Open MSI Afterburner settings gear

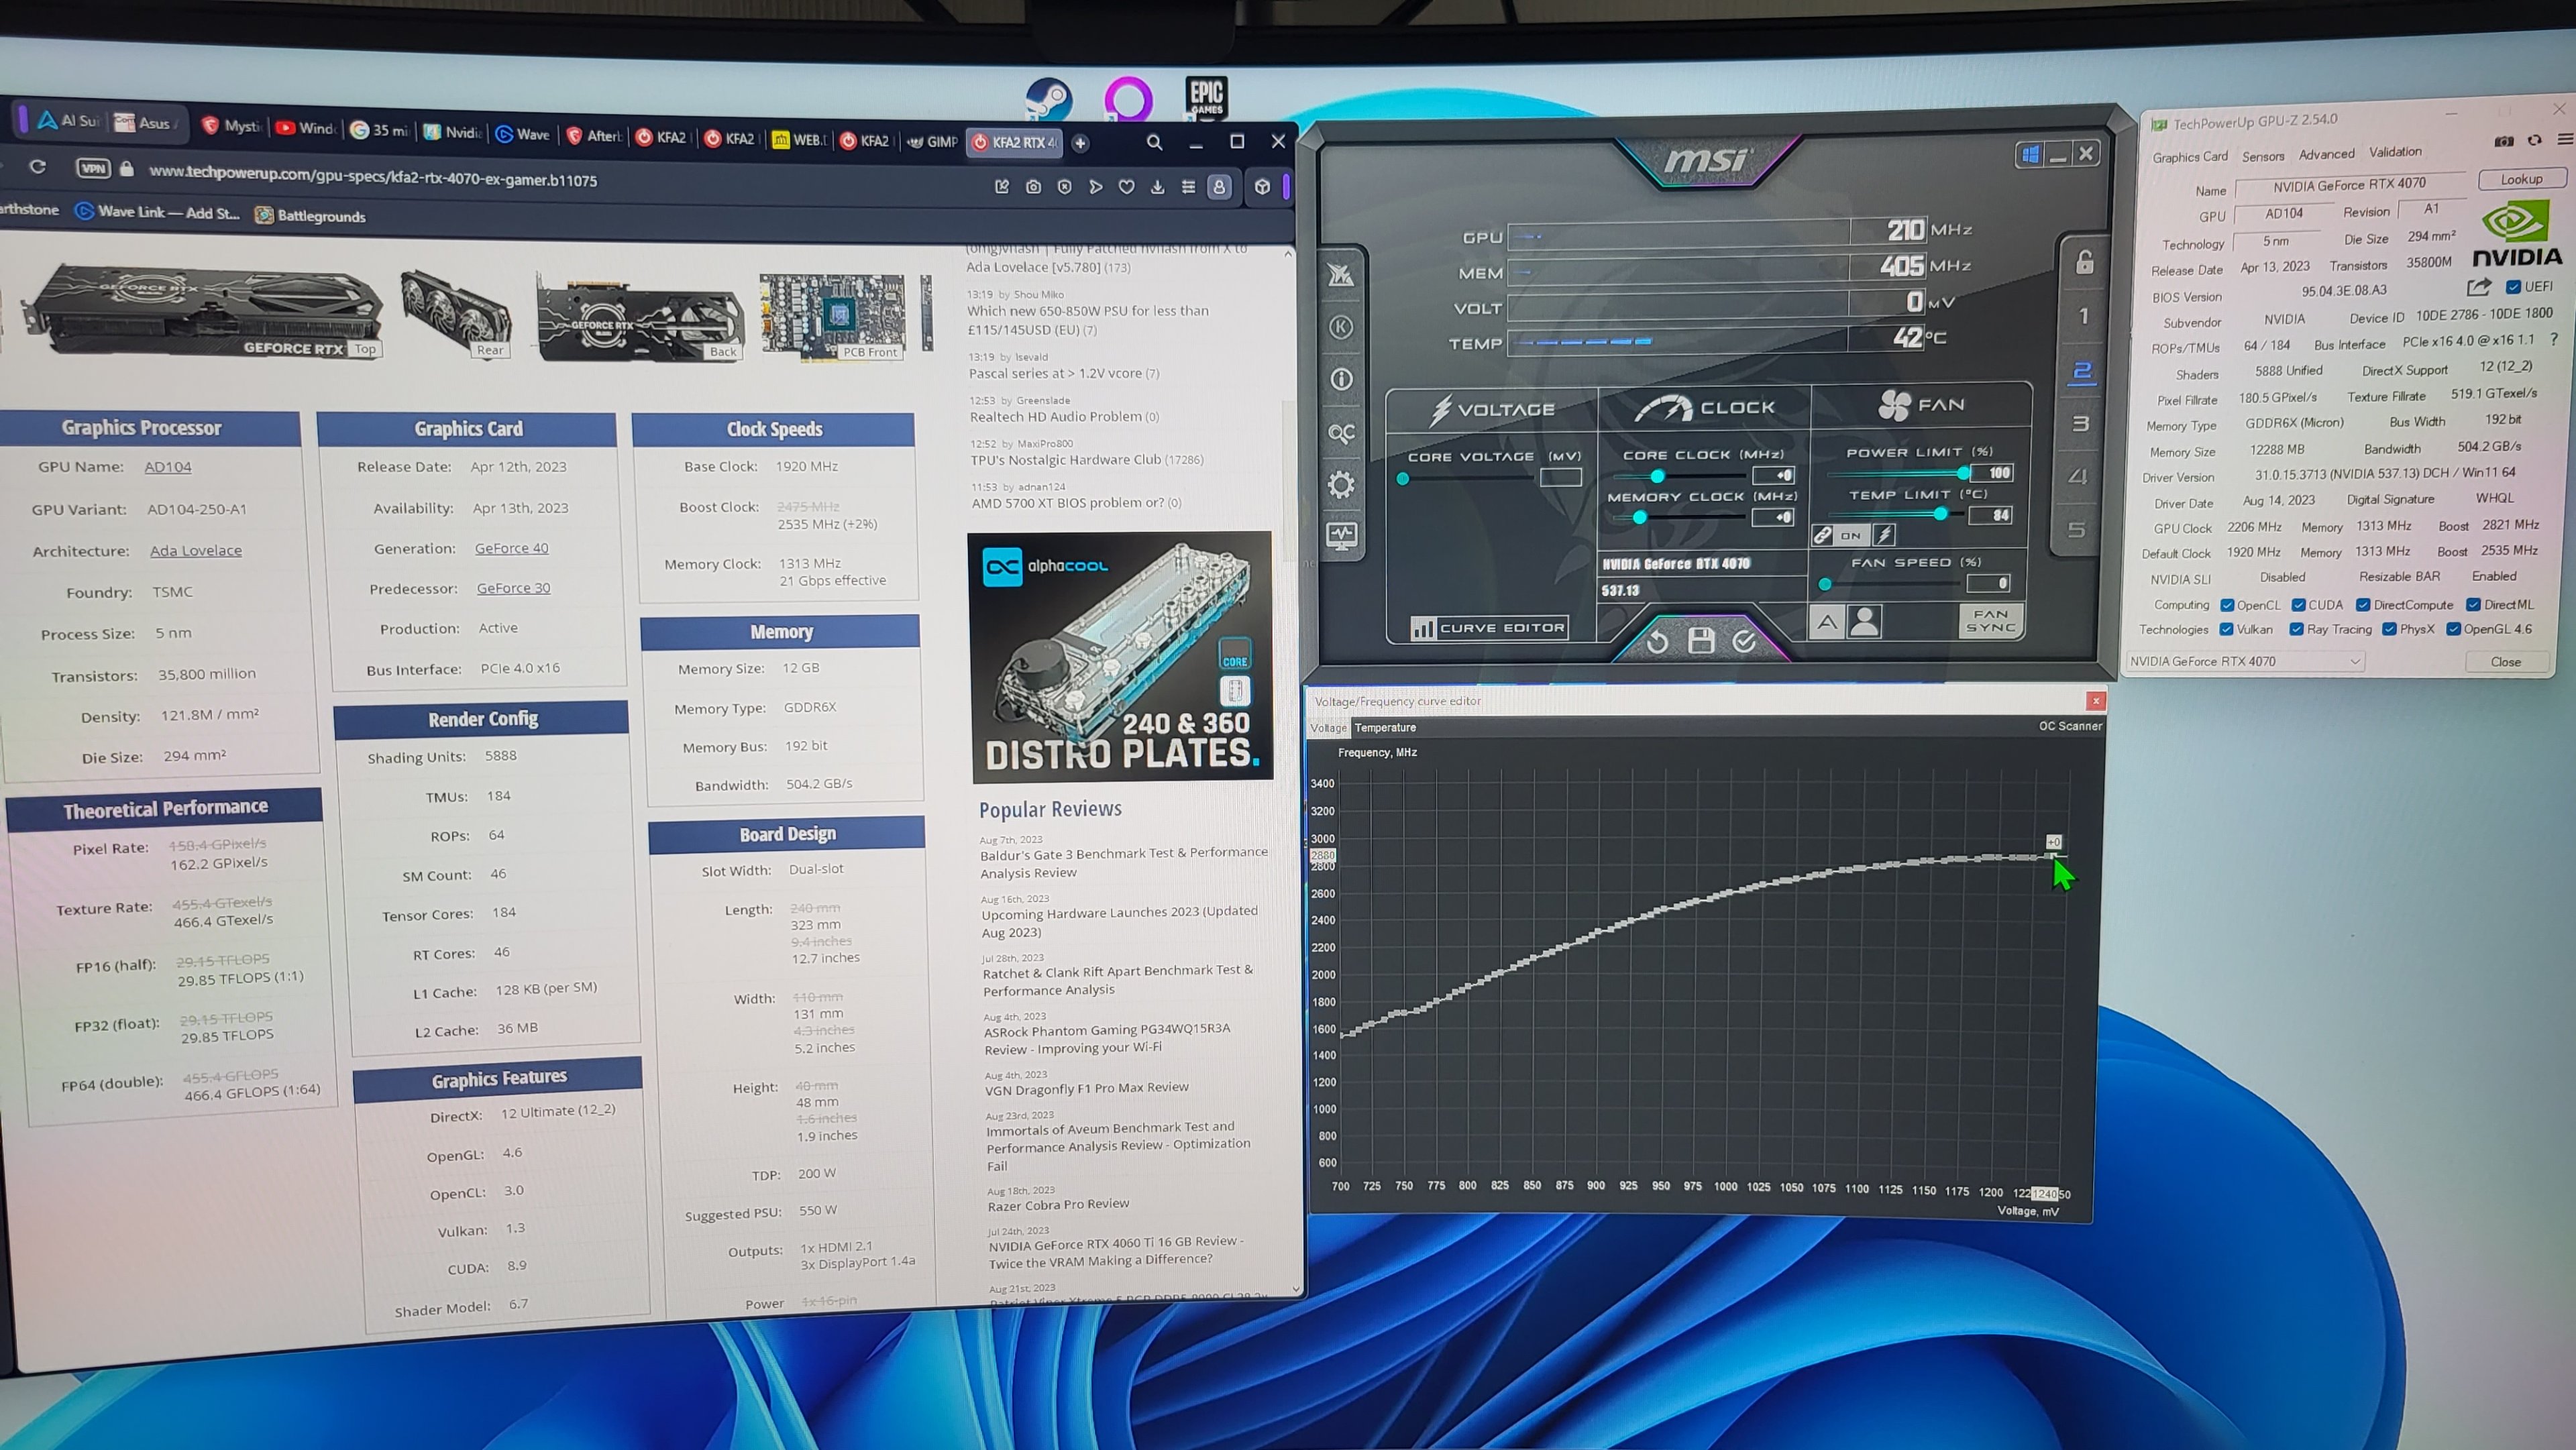(x=1341, y=485)
